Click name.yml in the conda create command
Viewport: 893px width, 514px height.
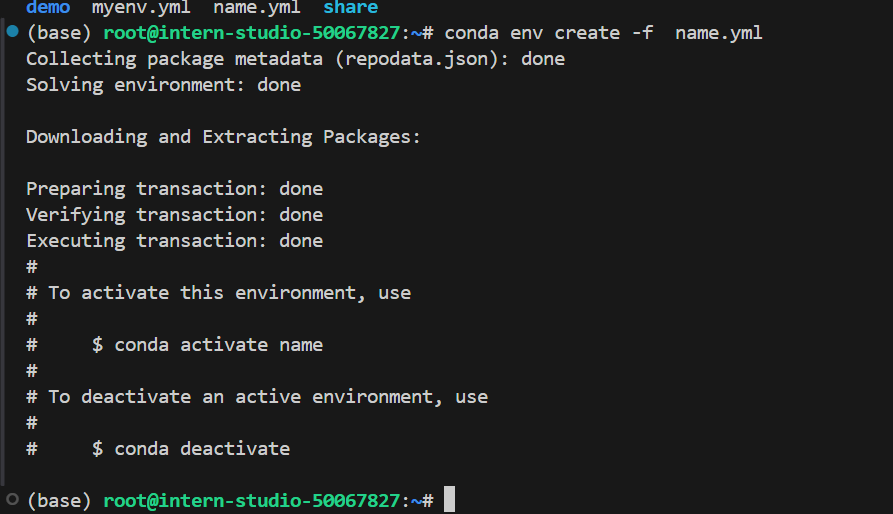tap(718, 33)
